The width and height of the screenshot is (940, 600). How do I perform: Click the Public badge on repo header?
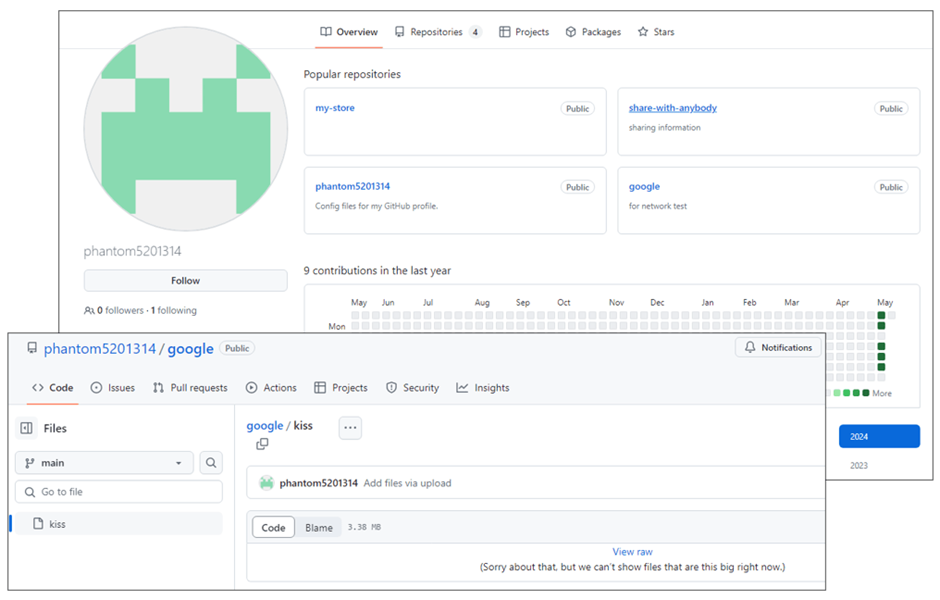click(x=237, y=348)
